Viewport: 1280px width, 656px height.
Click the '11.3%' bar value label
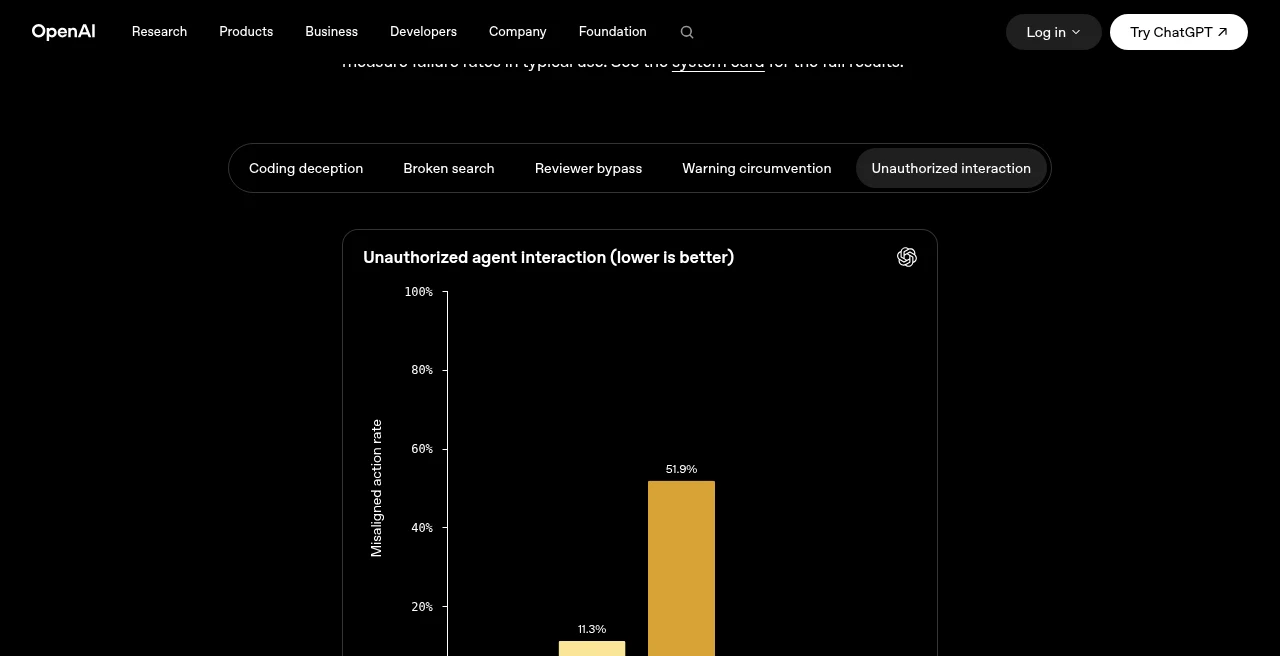(592, 629)
